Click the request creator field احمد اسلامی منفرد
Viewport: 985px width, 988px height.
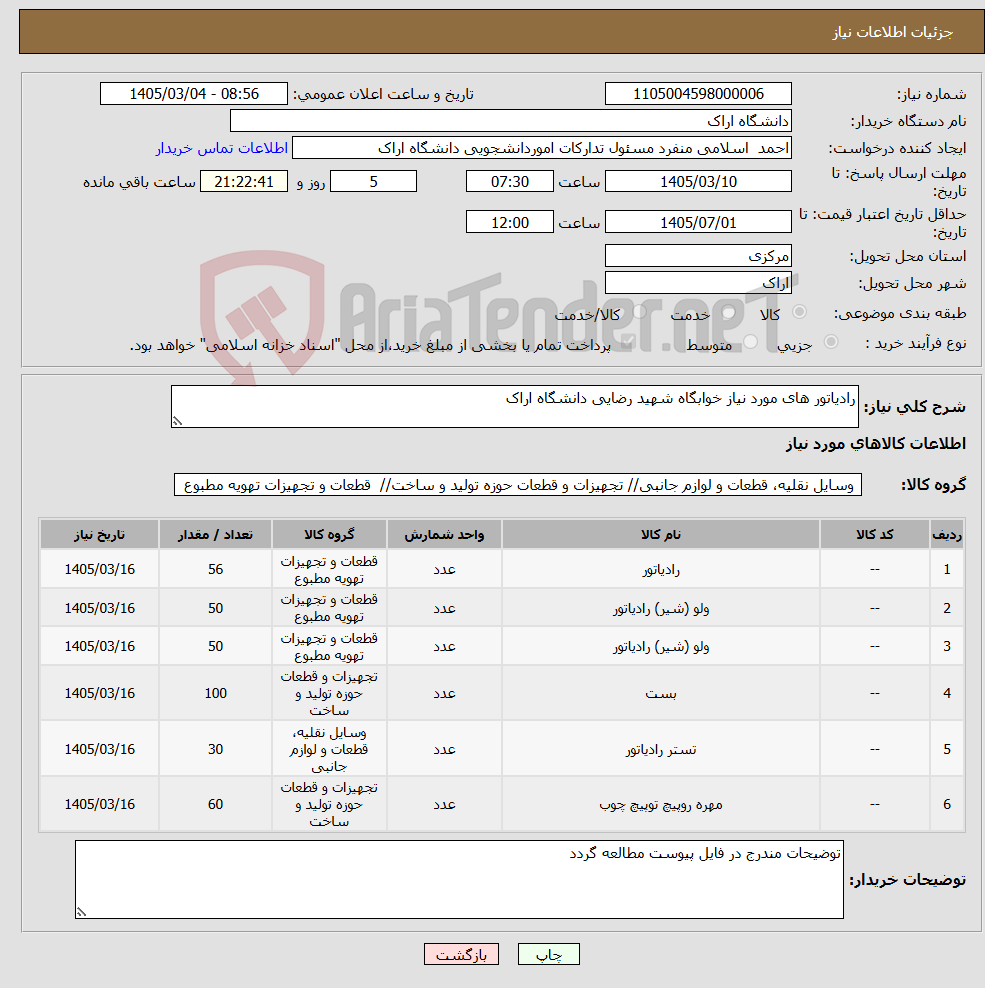[x=541, y=148]
